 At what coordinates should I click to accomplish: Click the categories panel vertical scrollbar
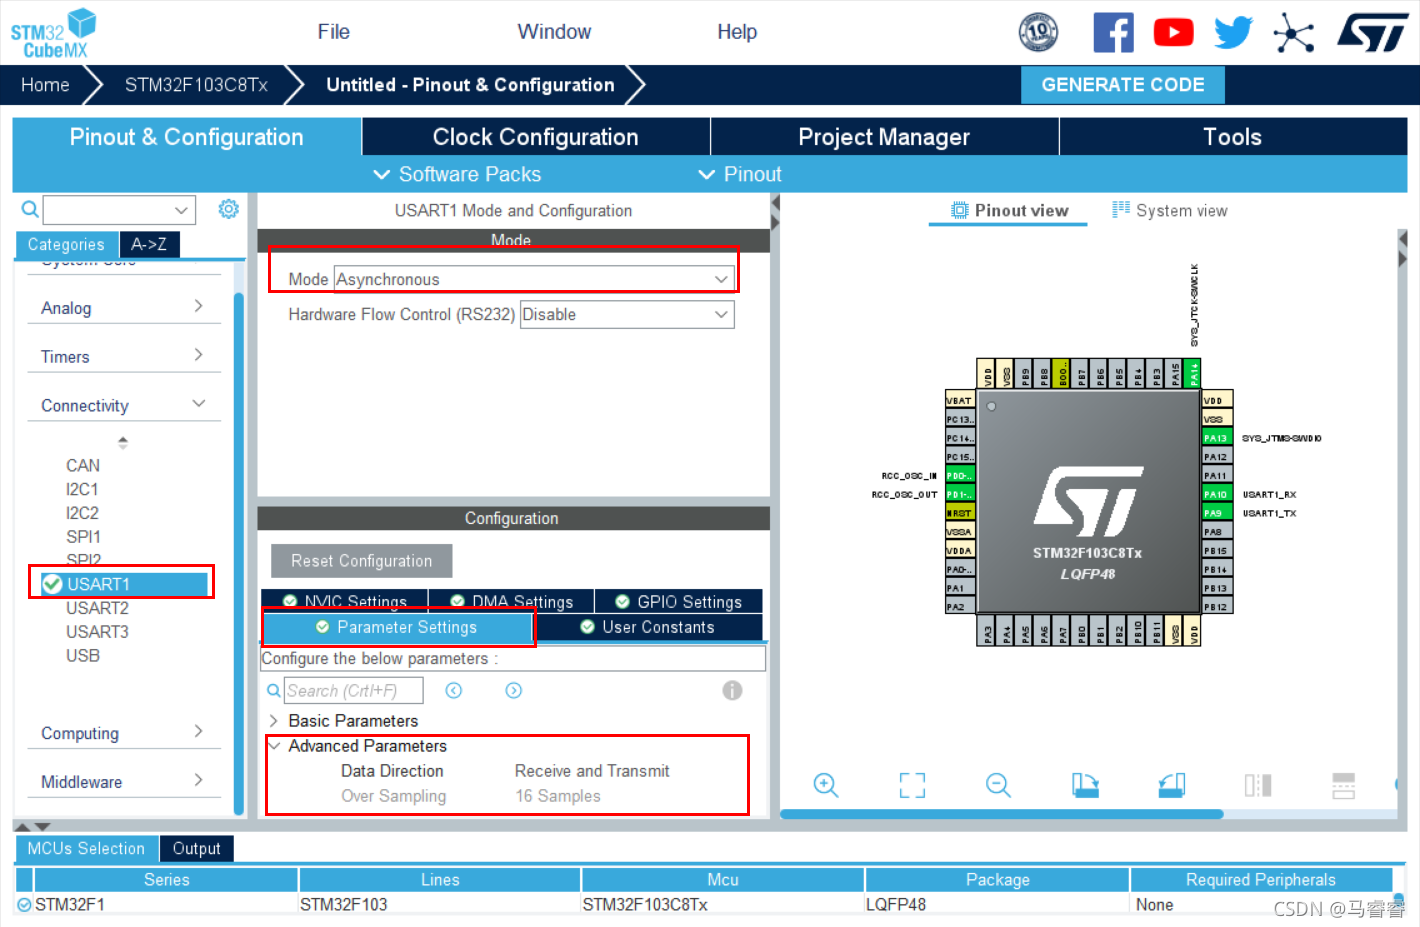click(x=239, y=555)
